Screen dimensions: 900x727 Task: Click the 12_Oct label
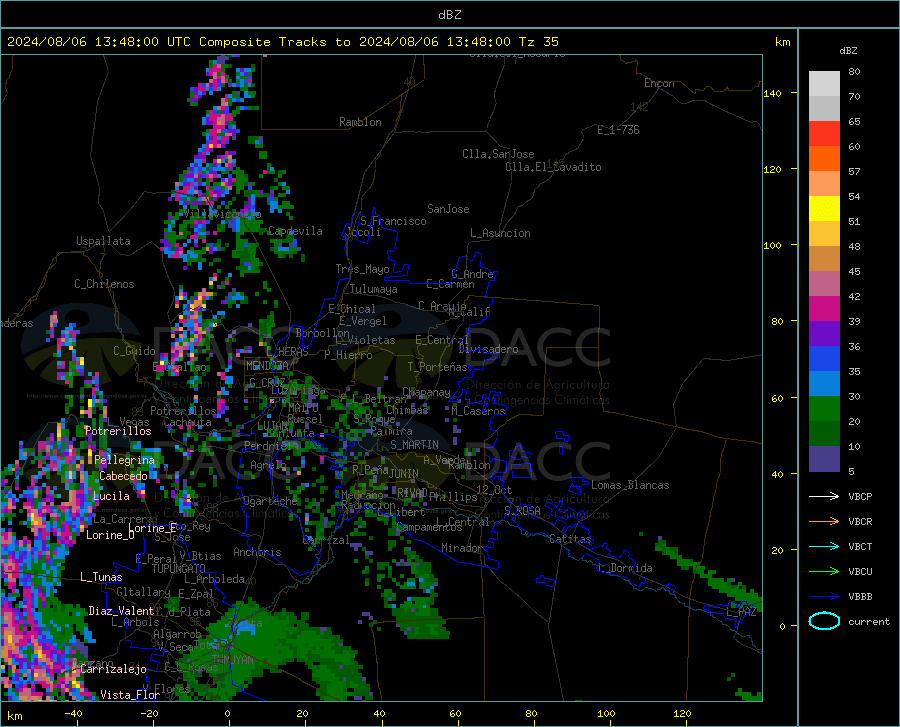[494, 489]
